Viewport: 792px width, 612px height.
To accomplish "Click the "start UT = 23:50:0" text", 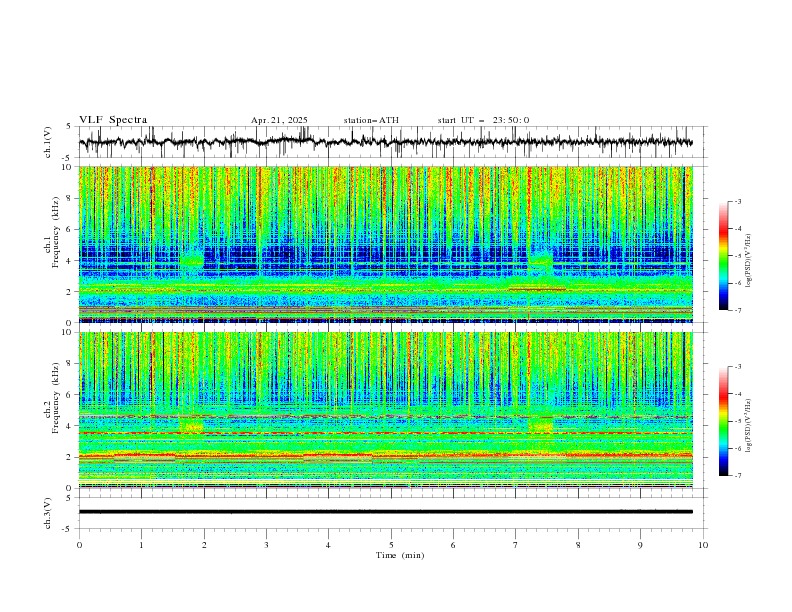I will click(483, 120).
